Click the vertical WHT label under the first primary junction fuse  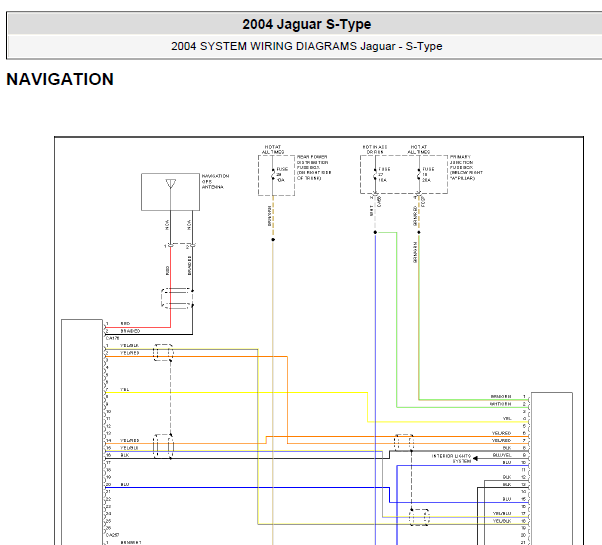pyautogui.click(x=371, y=210)
